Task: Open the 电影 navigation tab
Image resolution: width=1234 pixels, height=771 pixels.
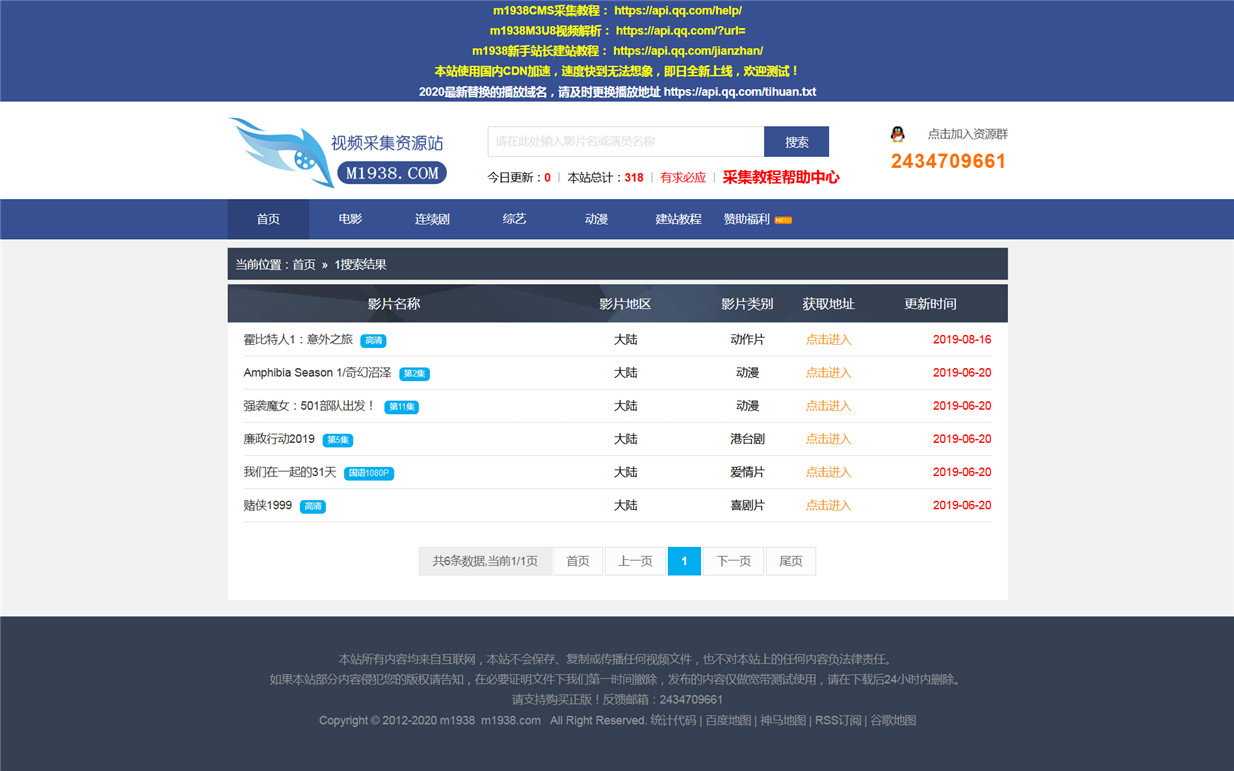Action: (x=350, y=219)
